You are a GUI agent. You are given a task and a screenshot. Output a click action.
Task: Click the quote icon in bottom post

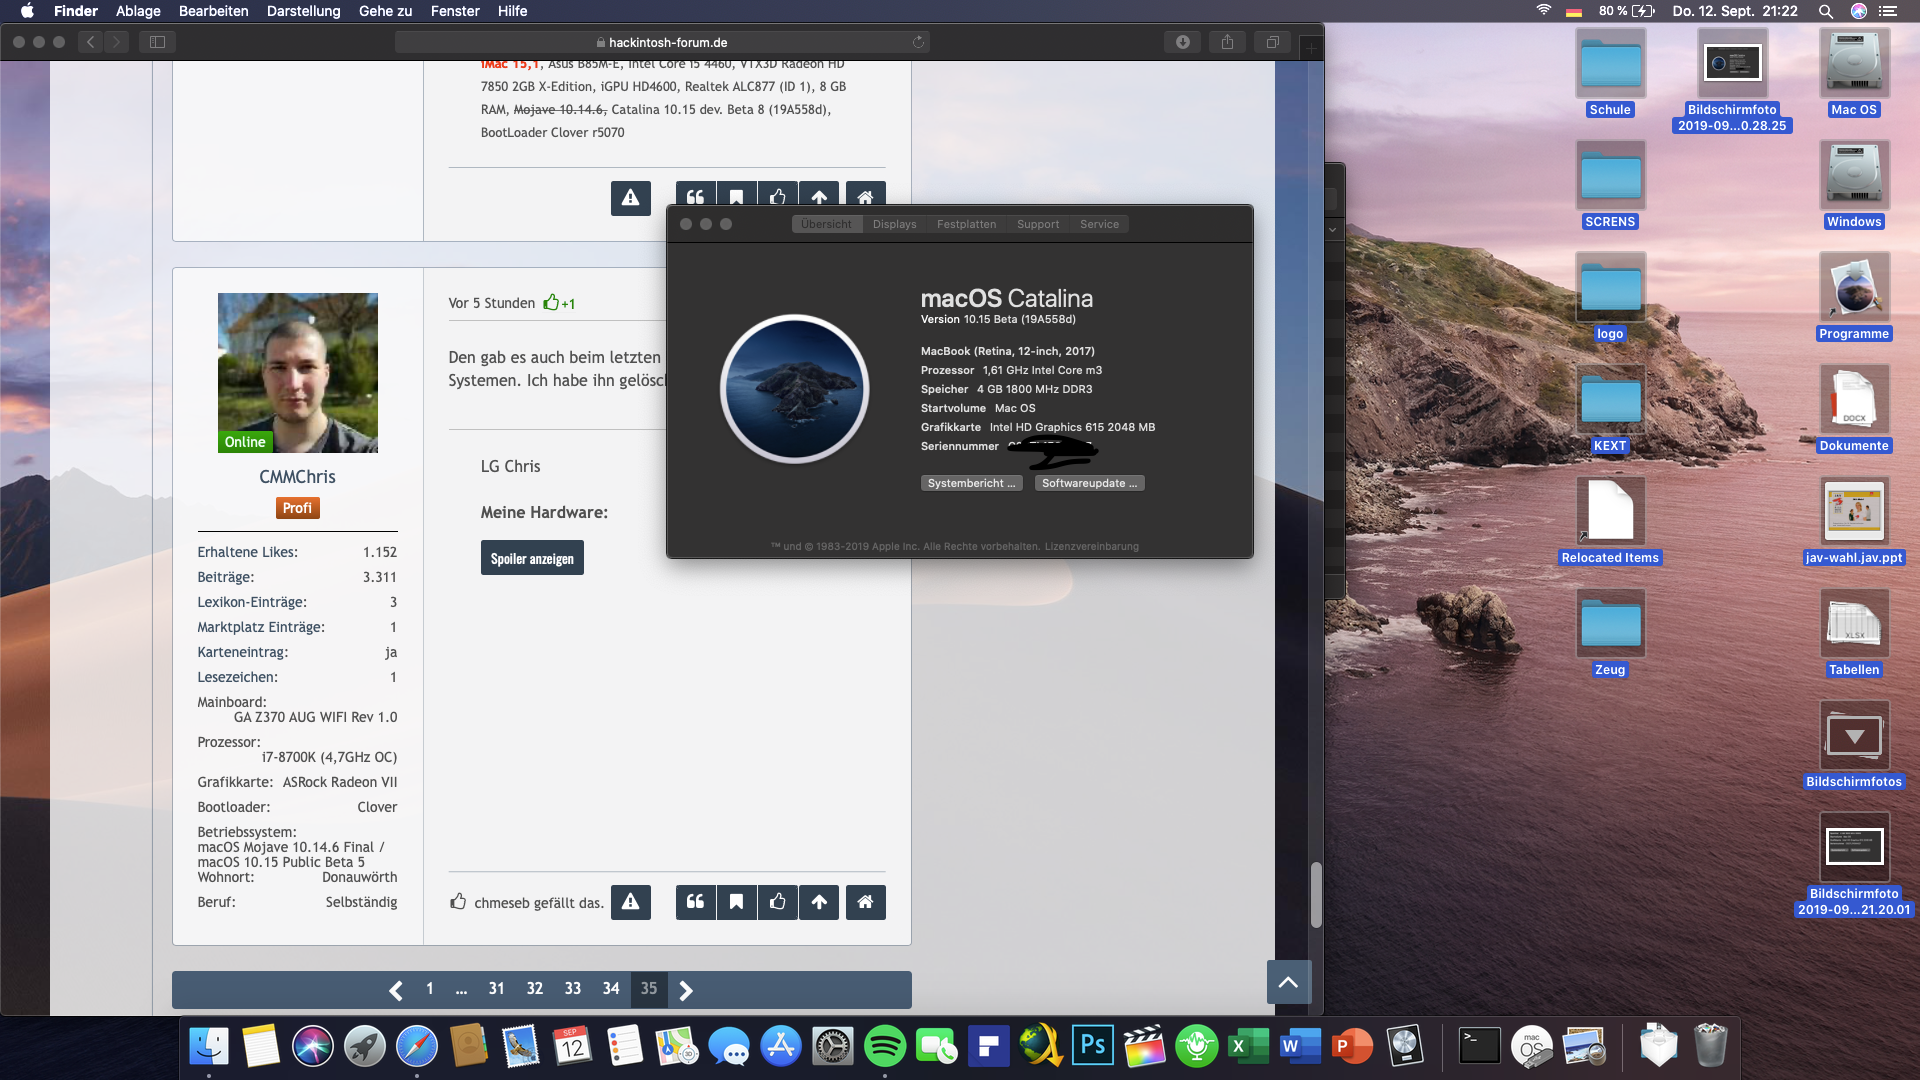[695, 902]
